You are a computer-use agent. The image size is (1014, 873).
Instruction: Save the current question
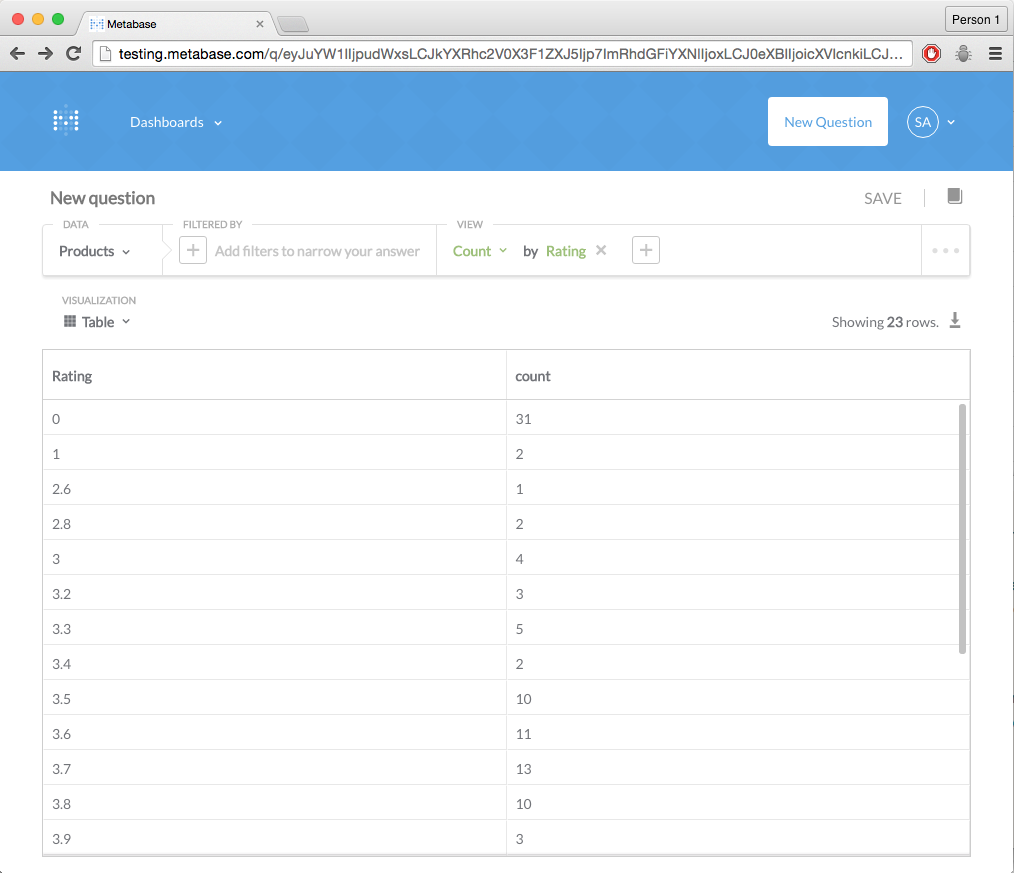882,198
